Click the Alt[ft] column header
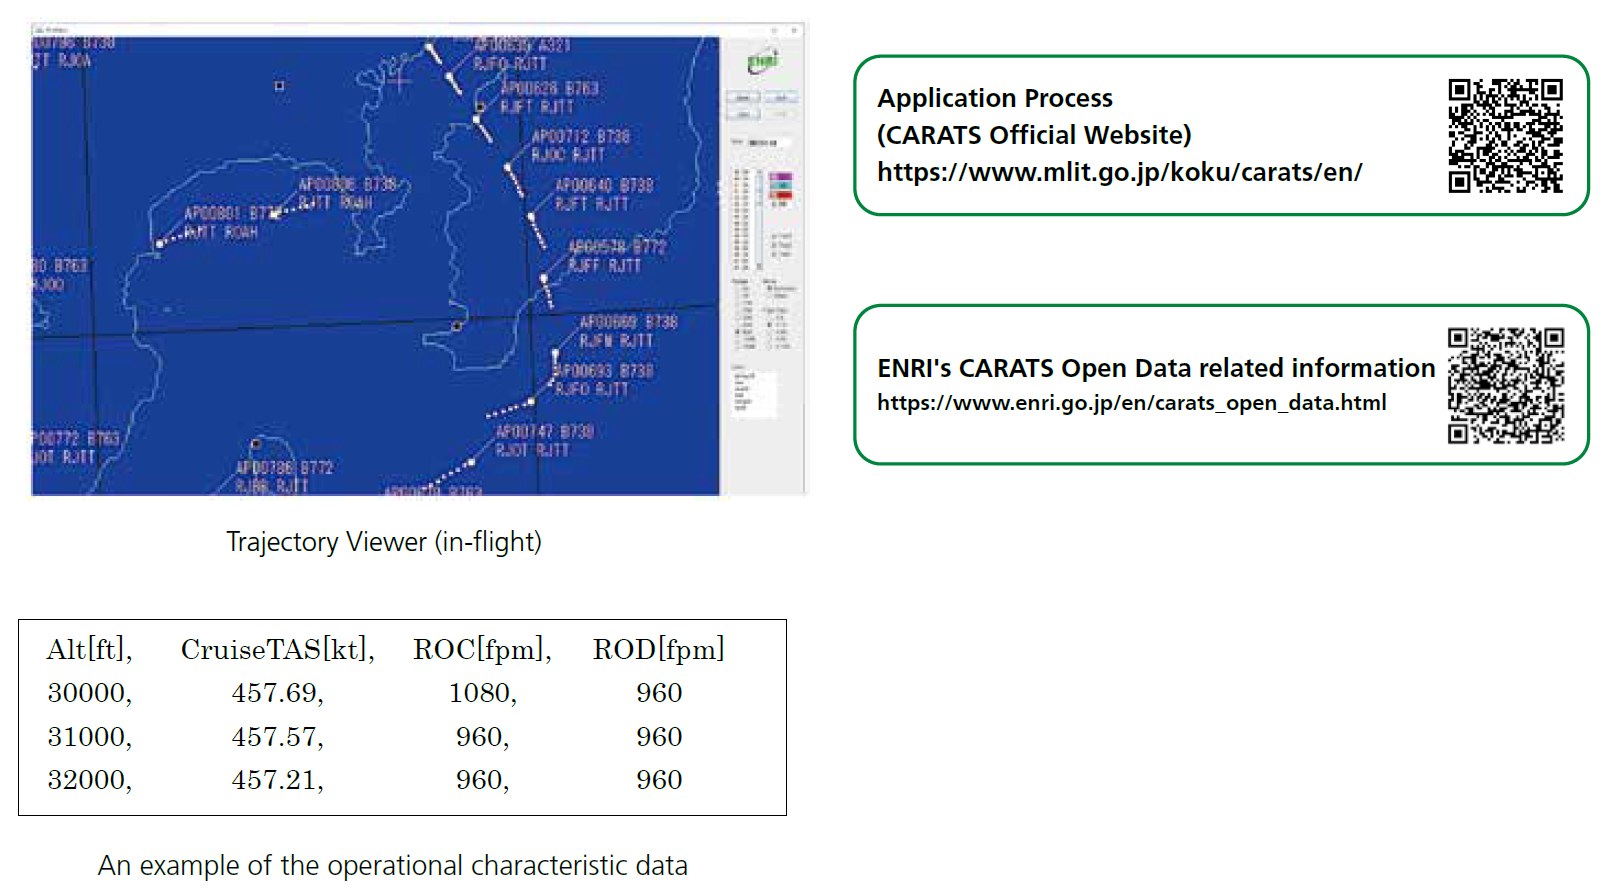1615x891 pixels. pyautogui.click(x=89, y=650)
